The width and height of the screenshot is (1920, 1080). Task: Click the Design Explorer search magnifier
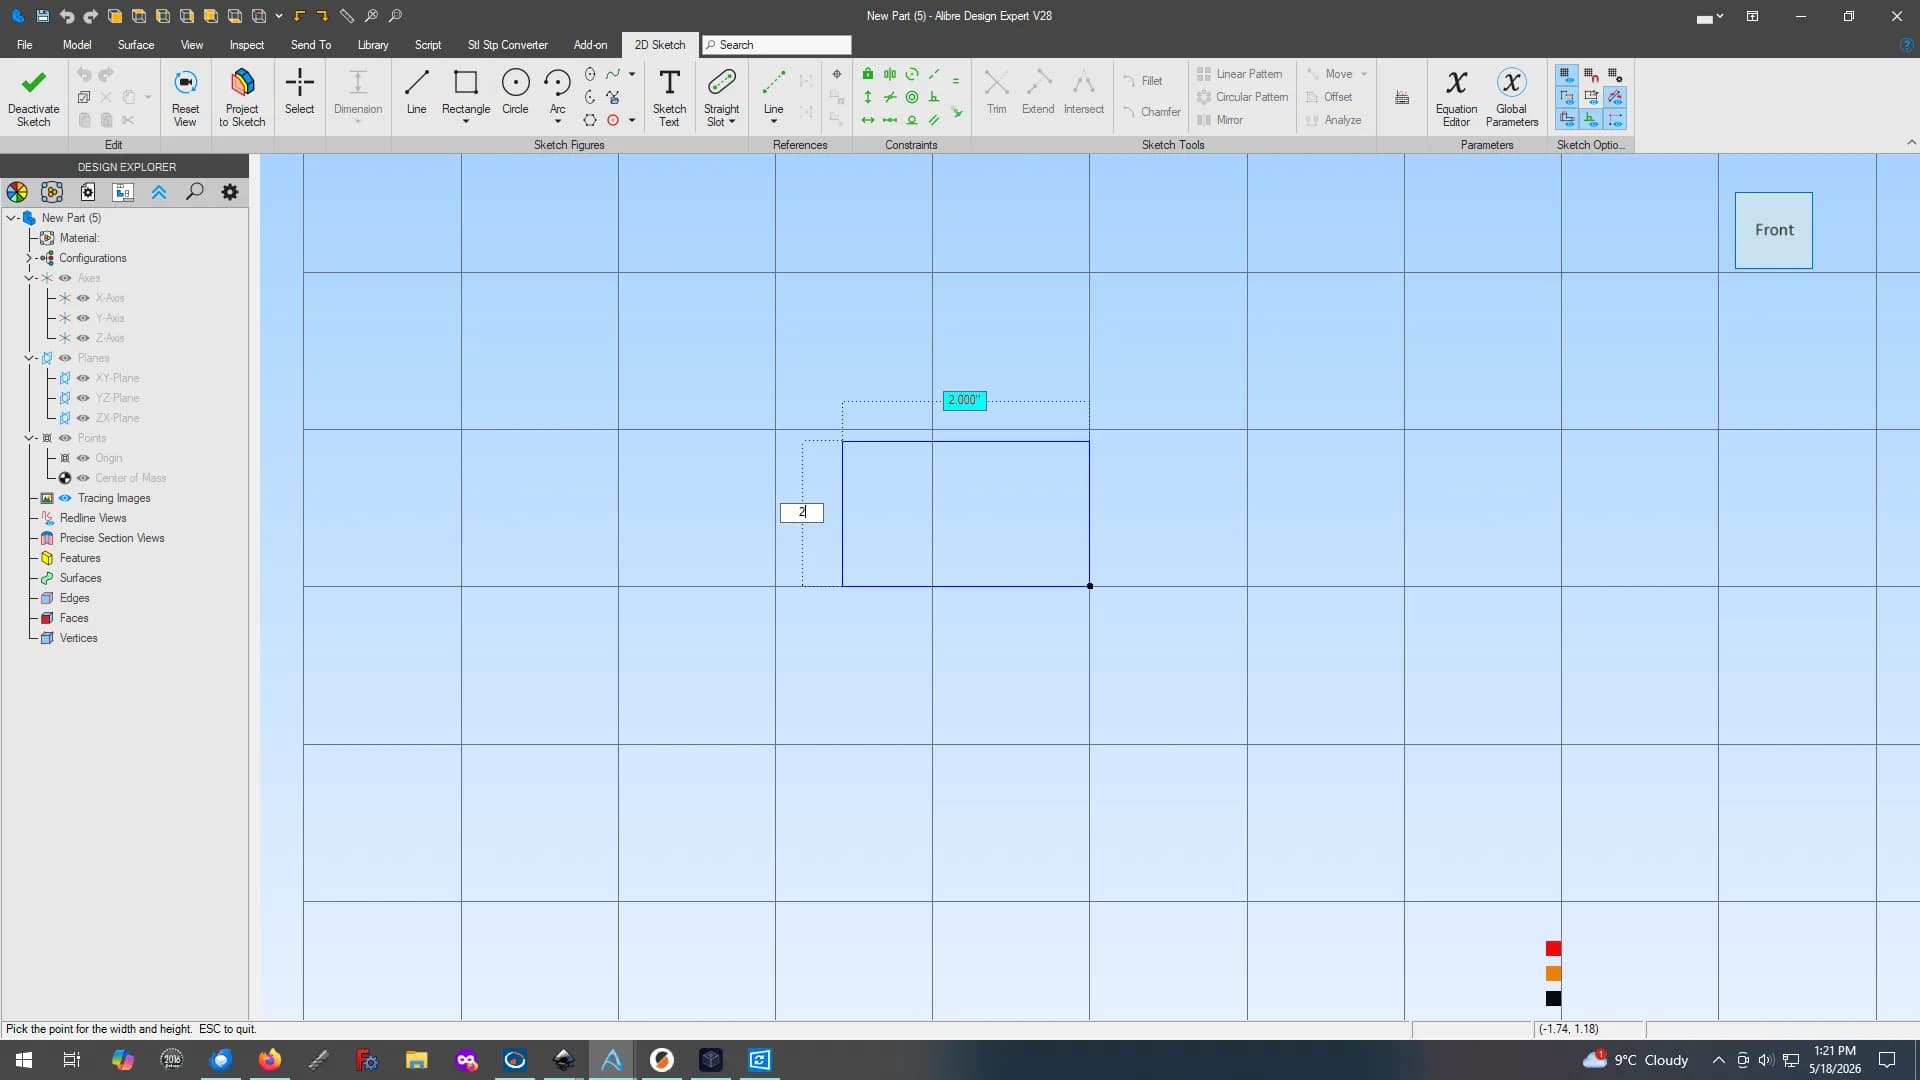coord(195,192)
